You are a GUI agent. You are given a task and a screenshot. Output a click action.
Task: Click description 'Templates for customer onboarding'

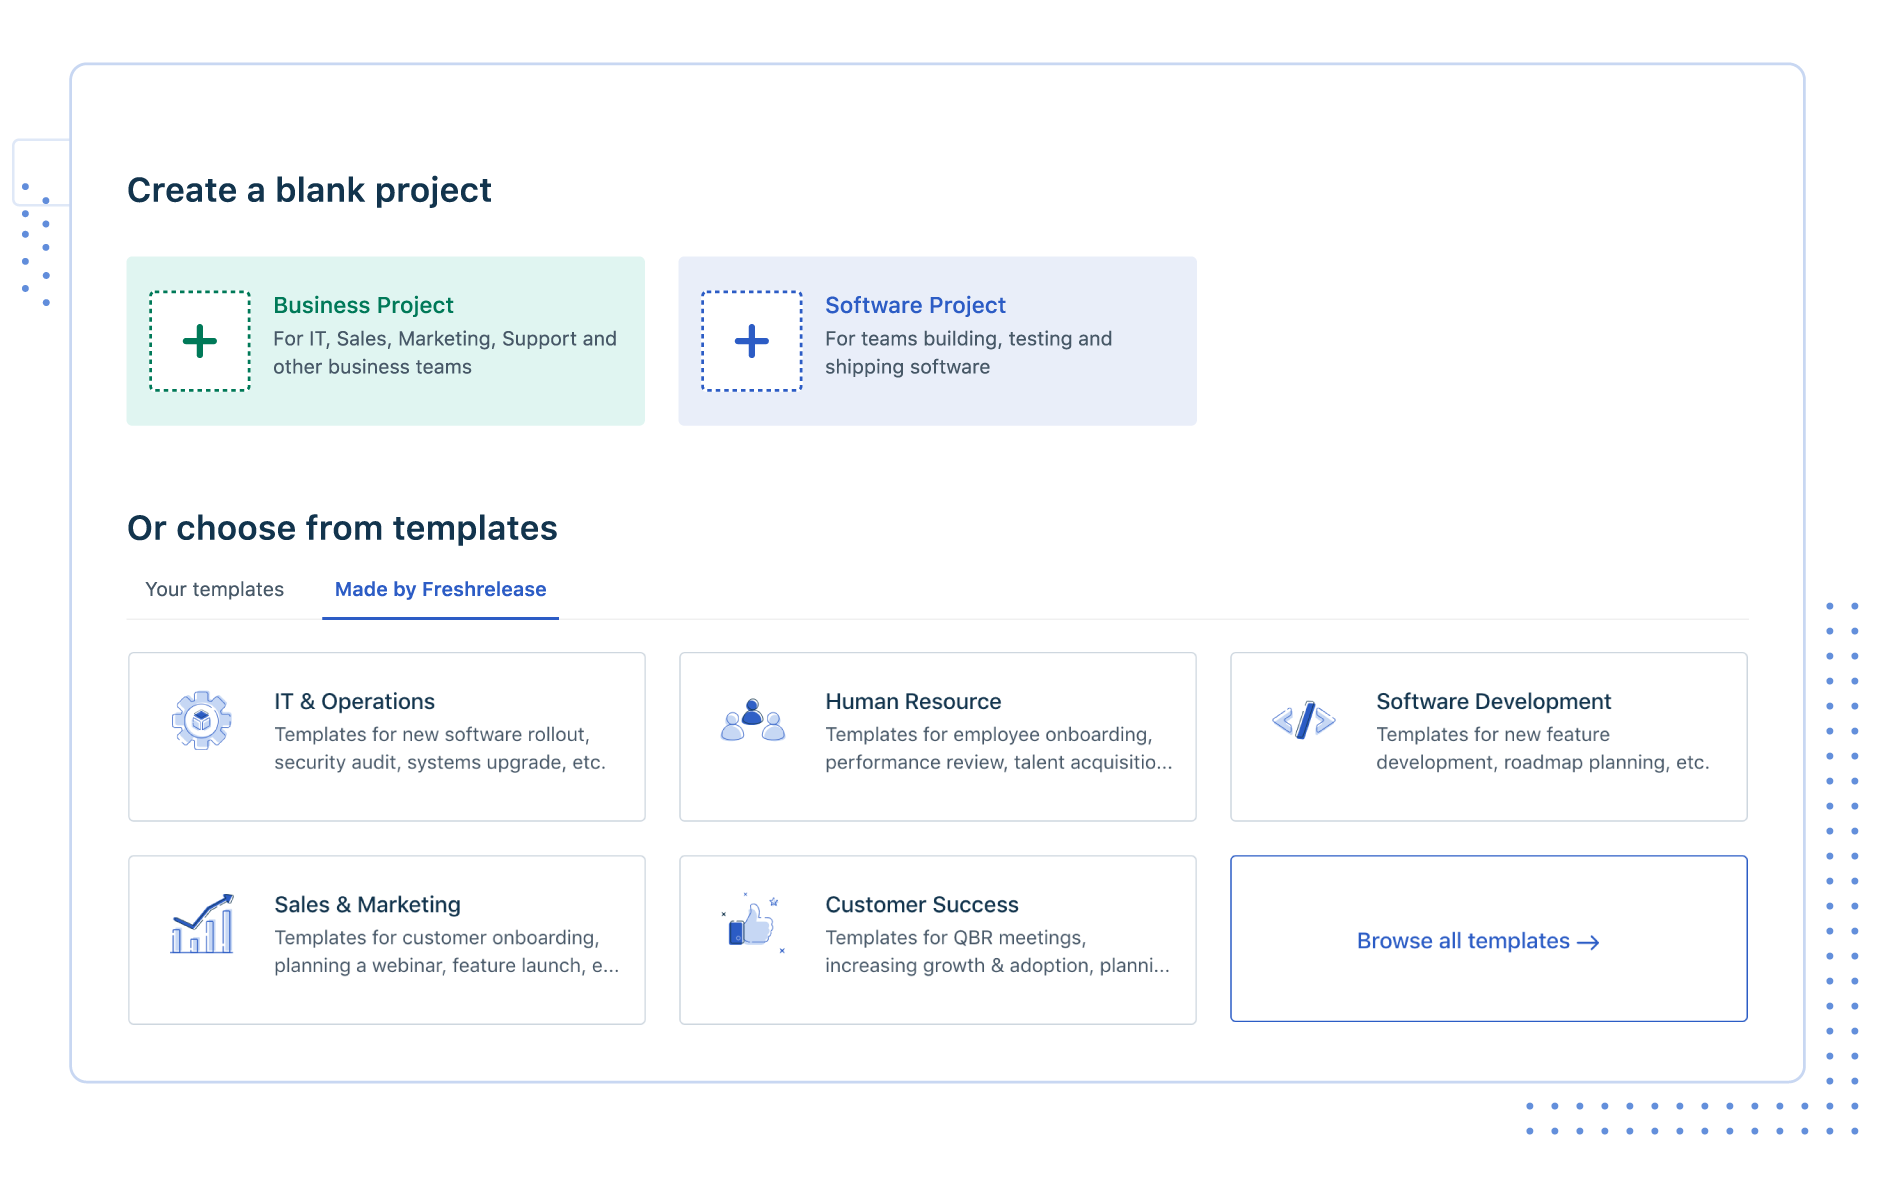coord(446,951)
